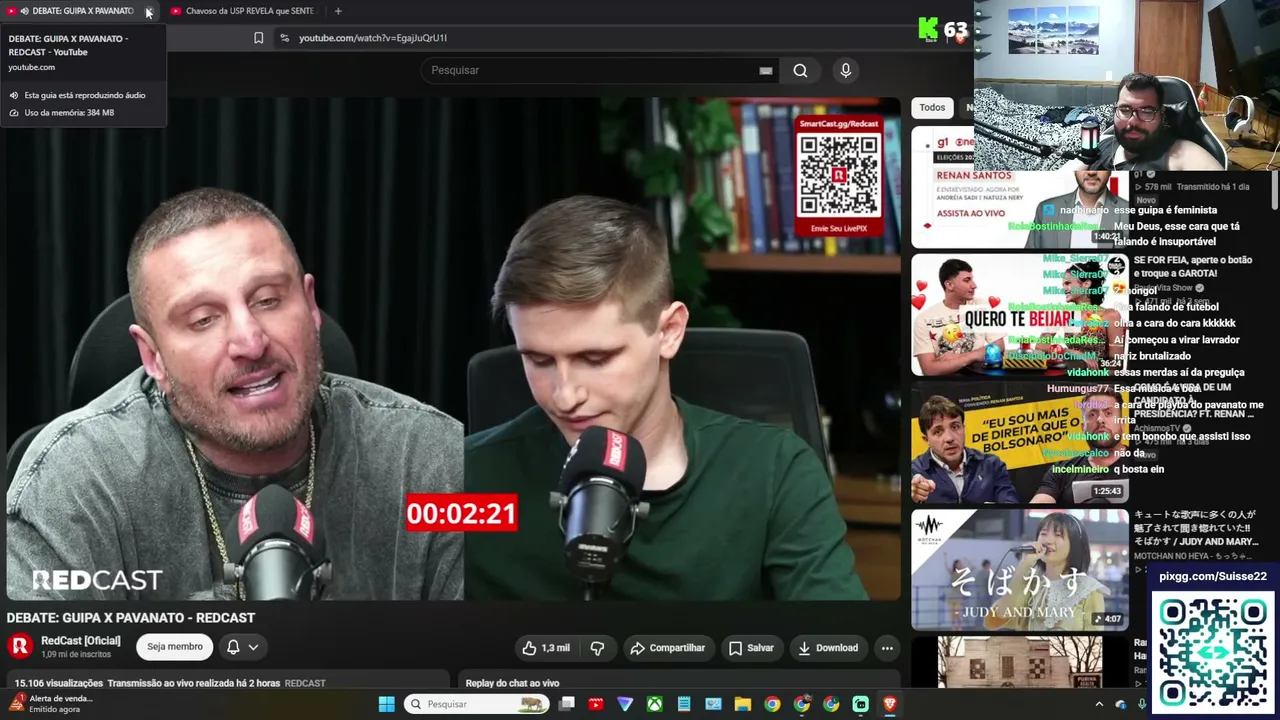This screenshot has height=720, width=1280.
Task: Open the purple triangle app on taskbar
Action: tap(625, 704)
